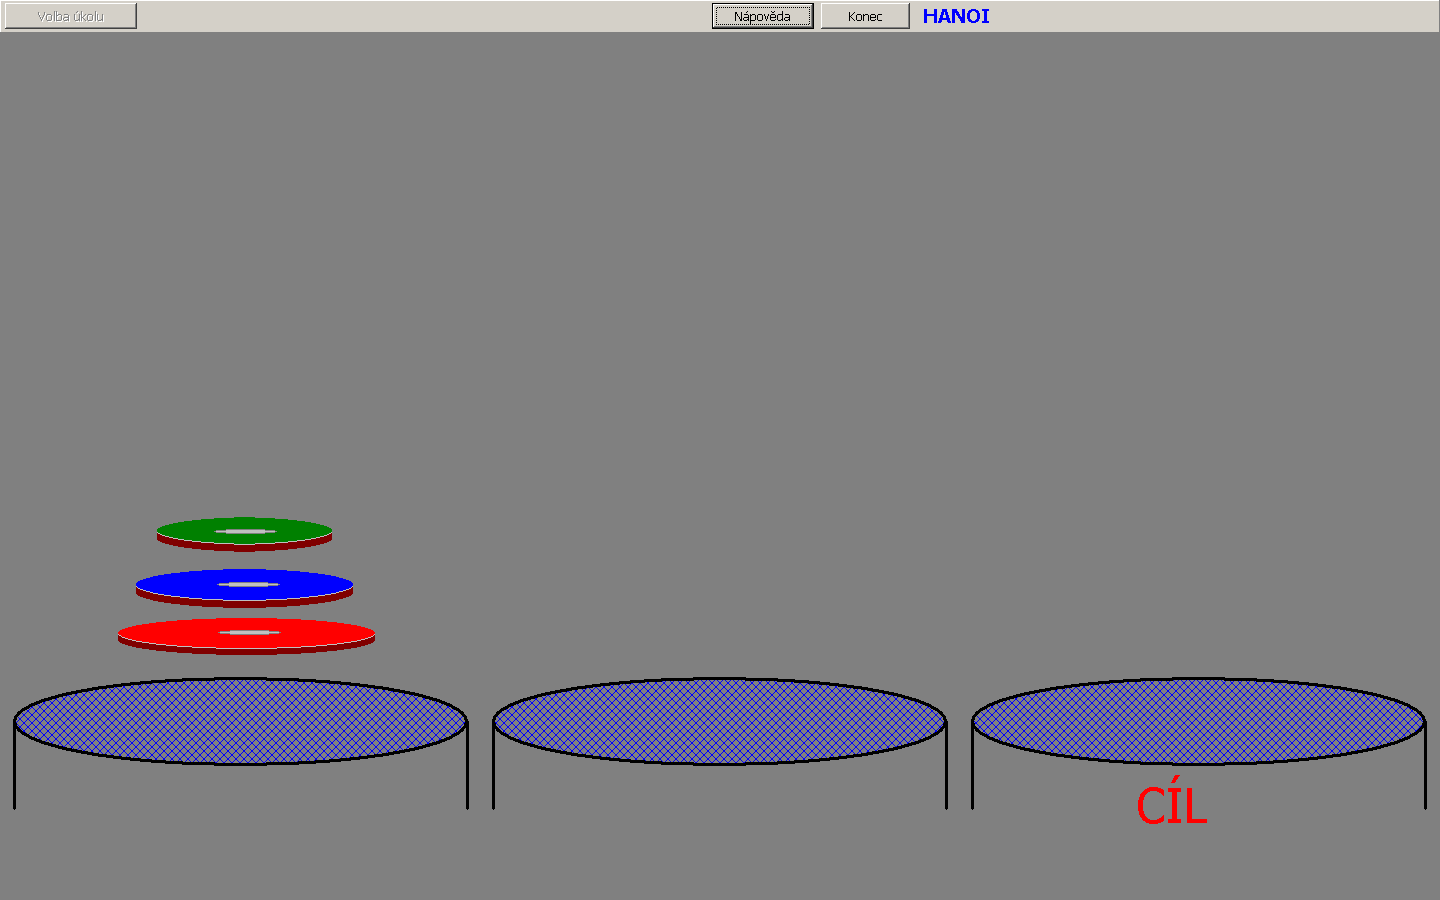Select the blue middle disc
This screenshot has height=900, width=1440.
[244, 587]
